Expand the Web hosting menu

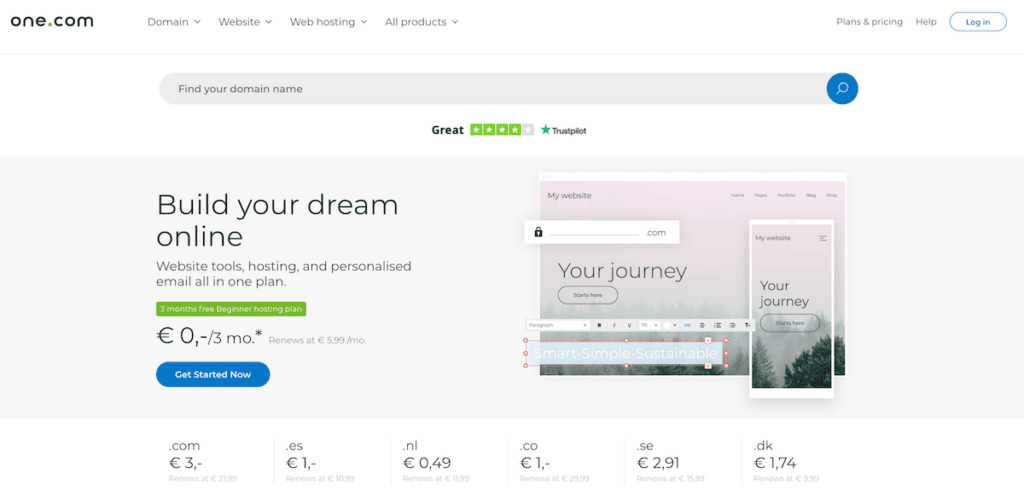[328, 22]
